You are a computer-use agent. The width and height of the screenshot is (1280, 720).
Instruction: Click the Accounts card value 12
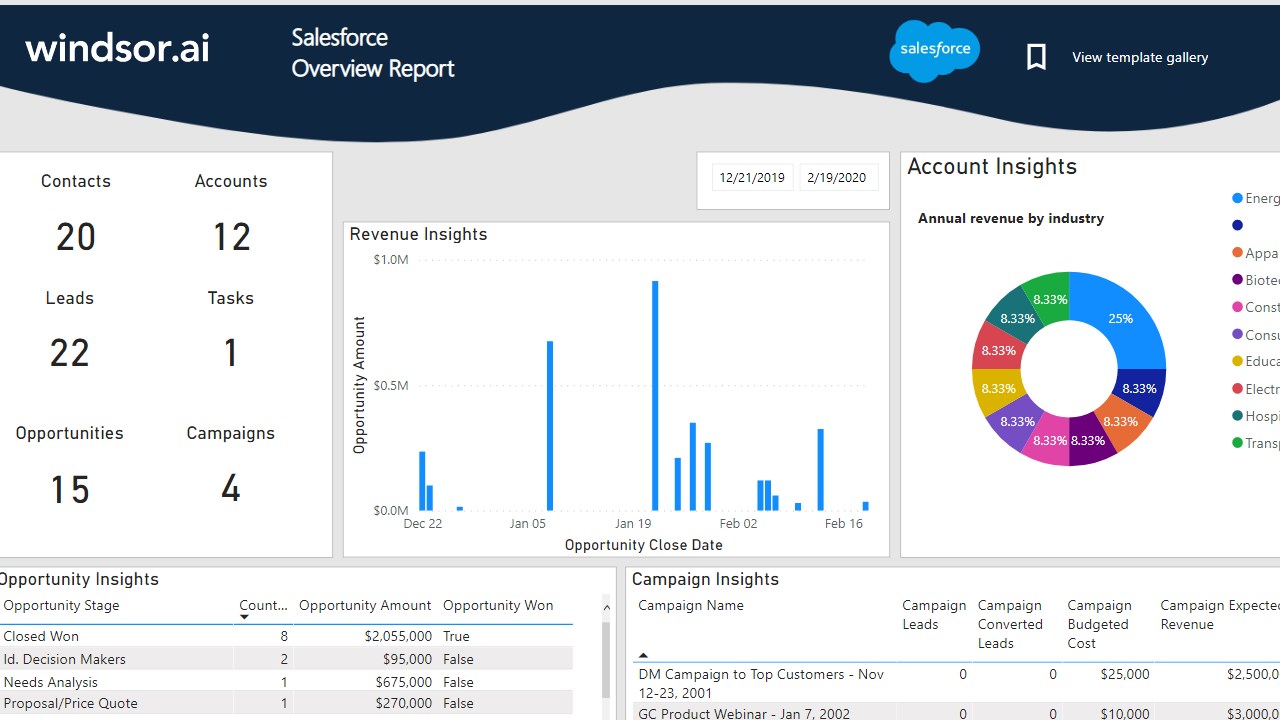point(231,237)
